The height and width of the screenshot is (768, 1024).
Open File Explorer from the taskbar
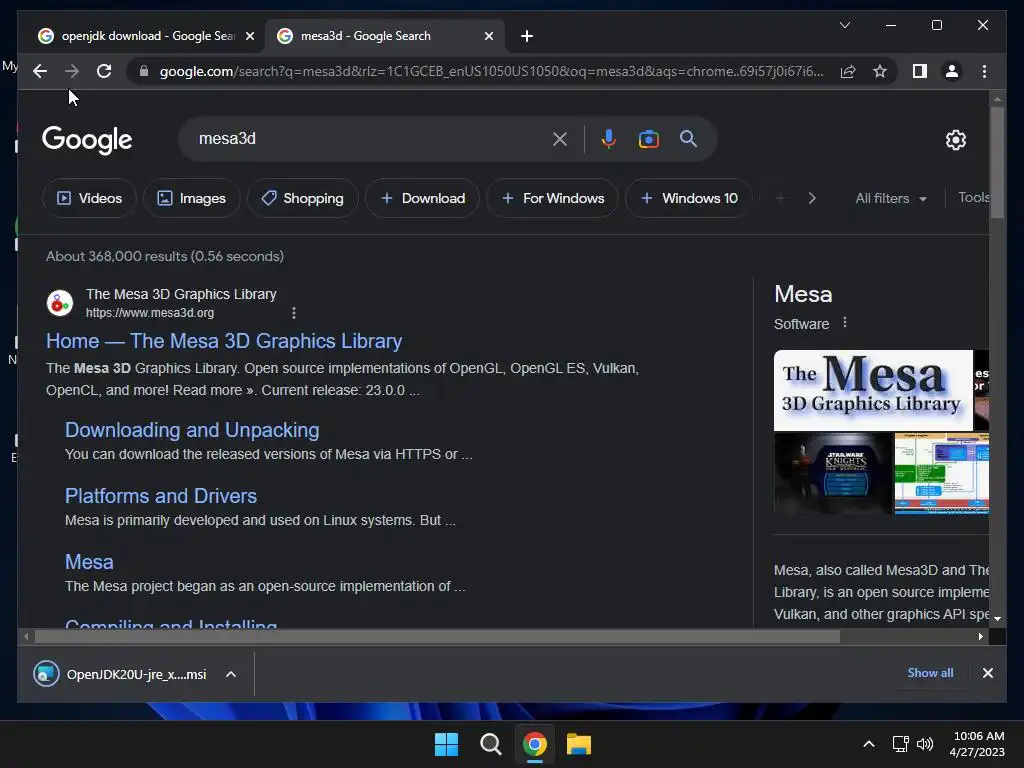coord(579,744)
